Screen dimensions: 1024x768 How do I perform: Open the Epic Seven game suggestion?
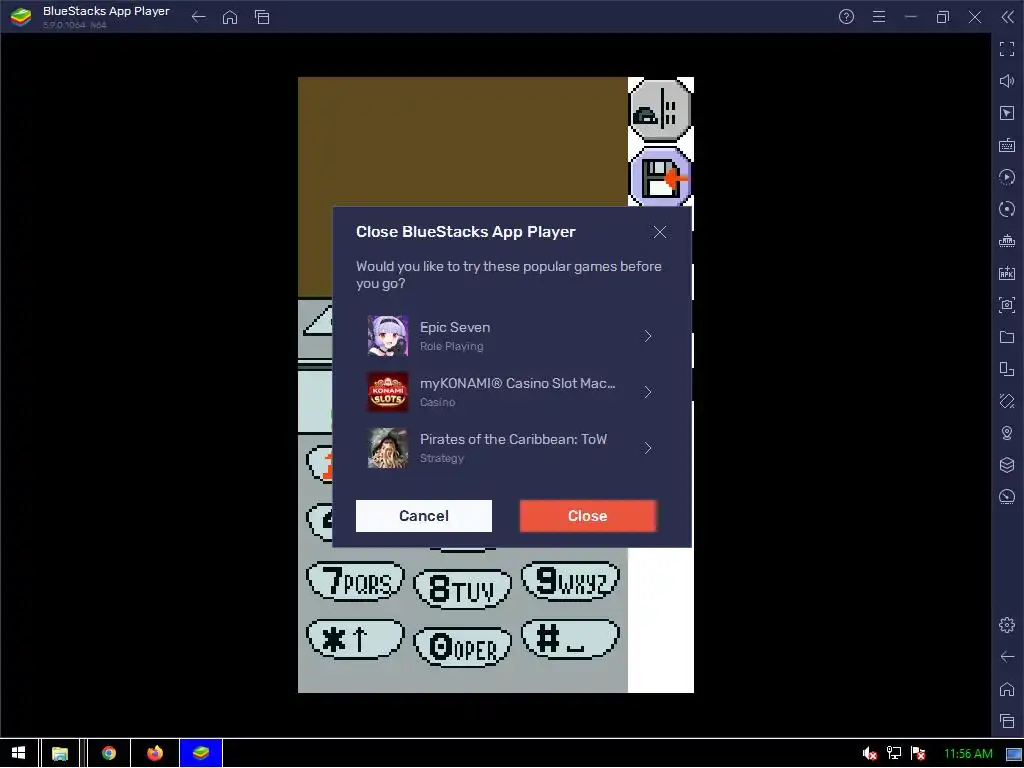coord(512,336)
